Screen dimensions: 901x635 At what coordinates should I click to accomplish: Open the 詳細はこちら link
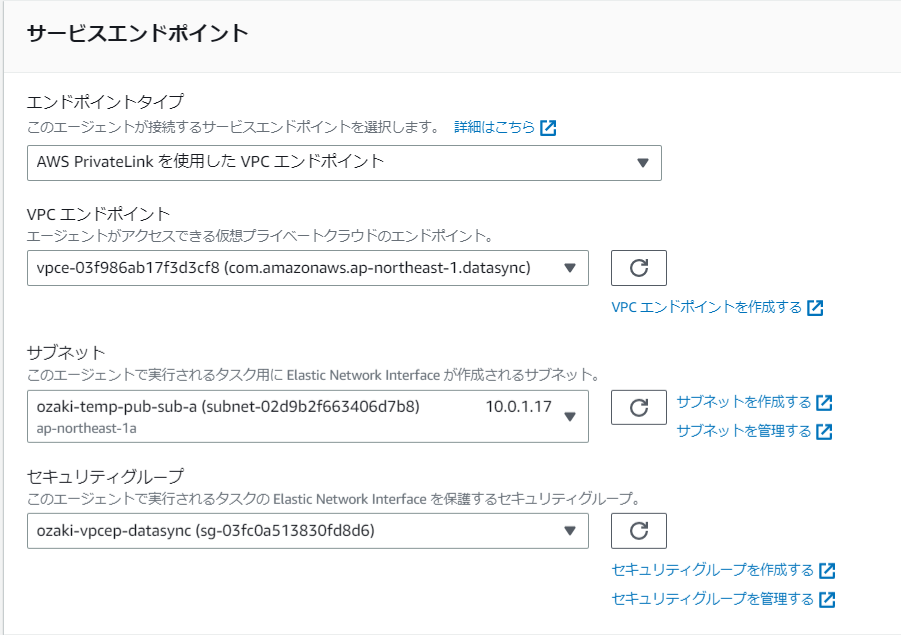[495, 127]
